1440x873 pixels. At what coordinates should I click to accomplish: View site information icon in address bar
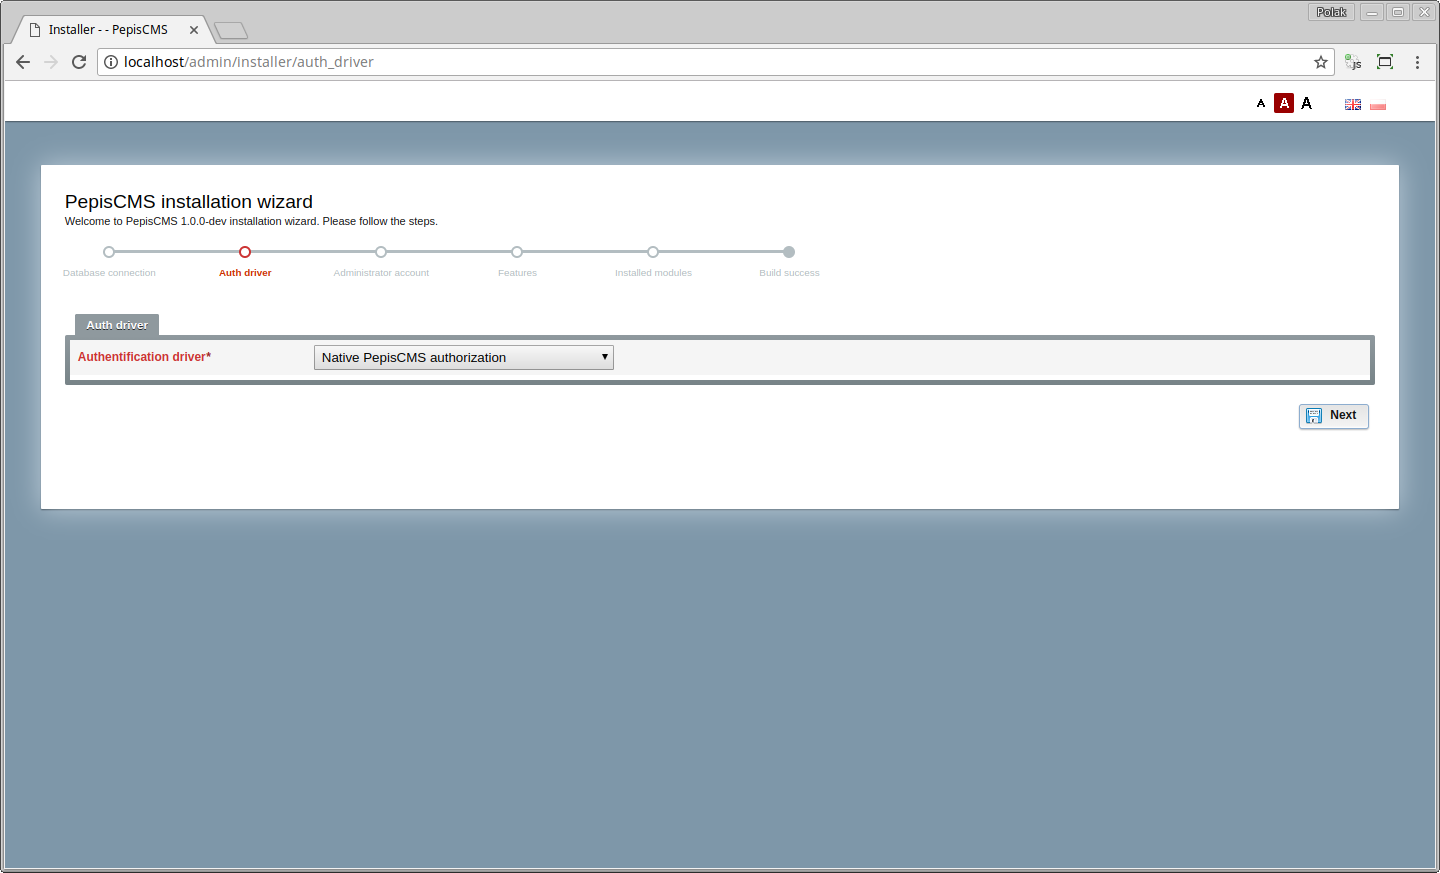coord(111,62)
